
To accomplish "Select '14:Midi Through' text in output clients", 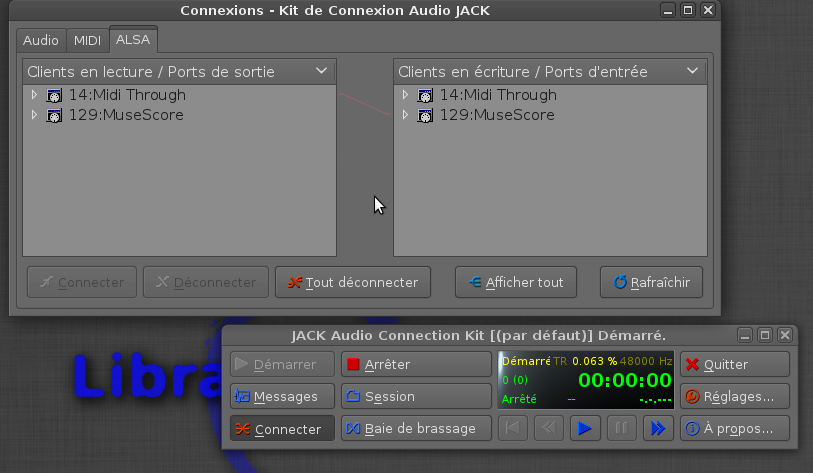I will click(128, 95).
